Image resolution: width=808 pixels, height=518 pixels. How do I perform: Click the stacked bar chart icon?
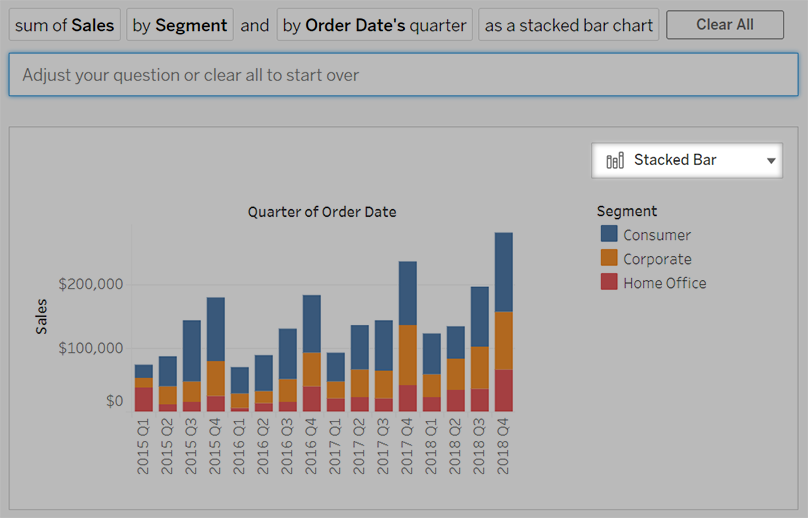pos(615,160)
